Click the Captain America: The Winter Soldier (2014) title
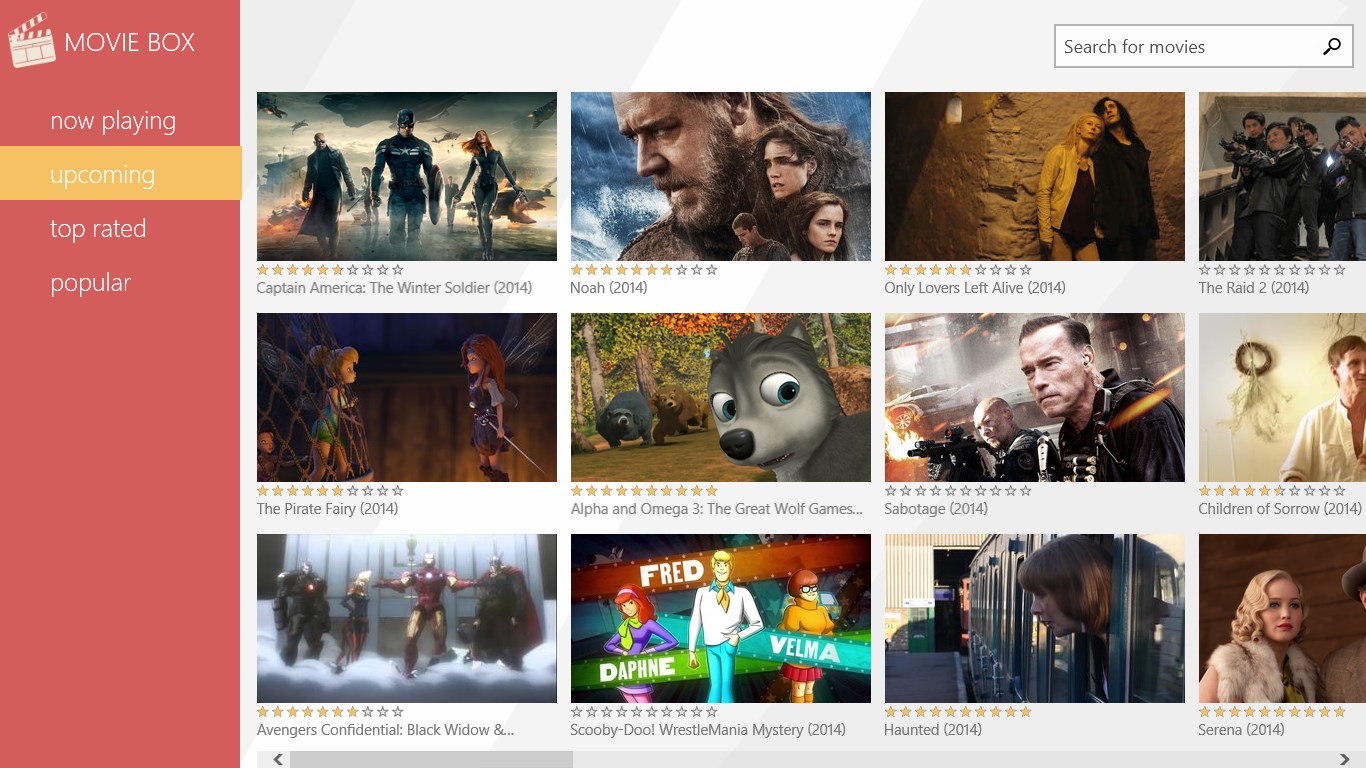Image resolution: width=1366 pixels, height=768 pixels. 394,288
